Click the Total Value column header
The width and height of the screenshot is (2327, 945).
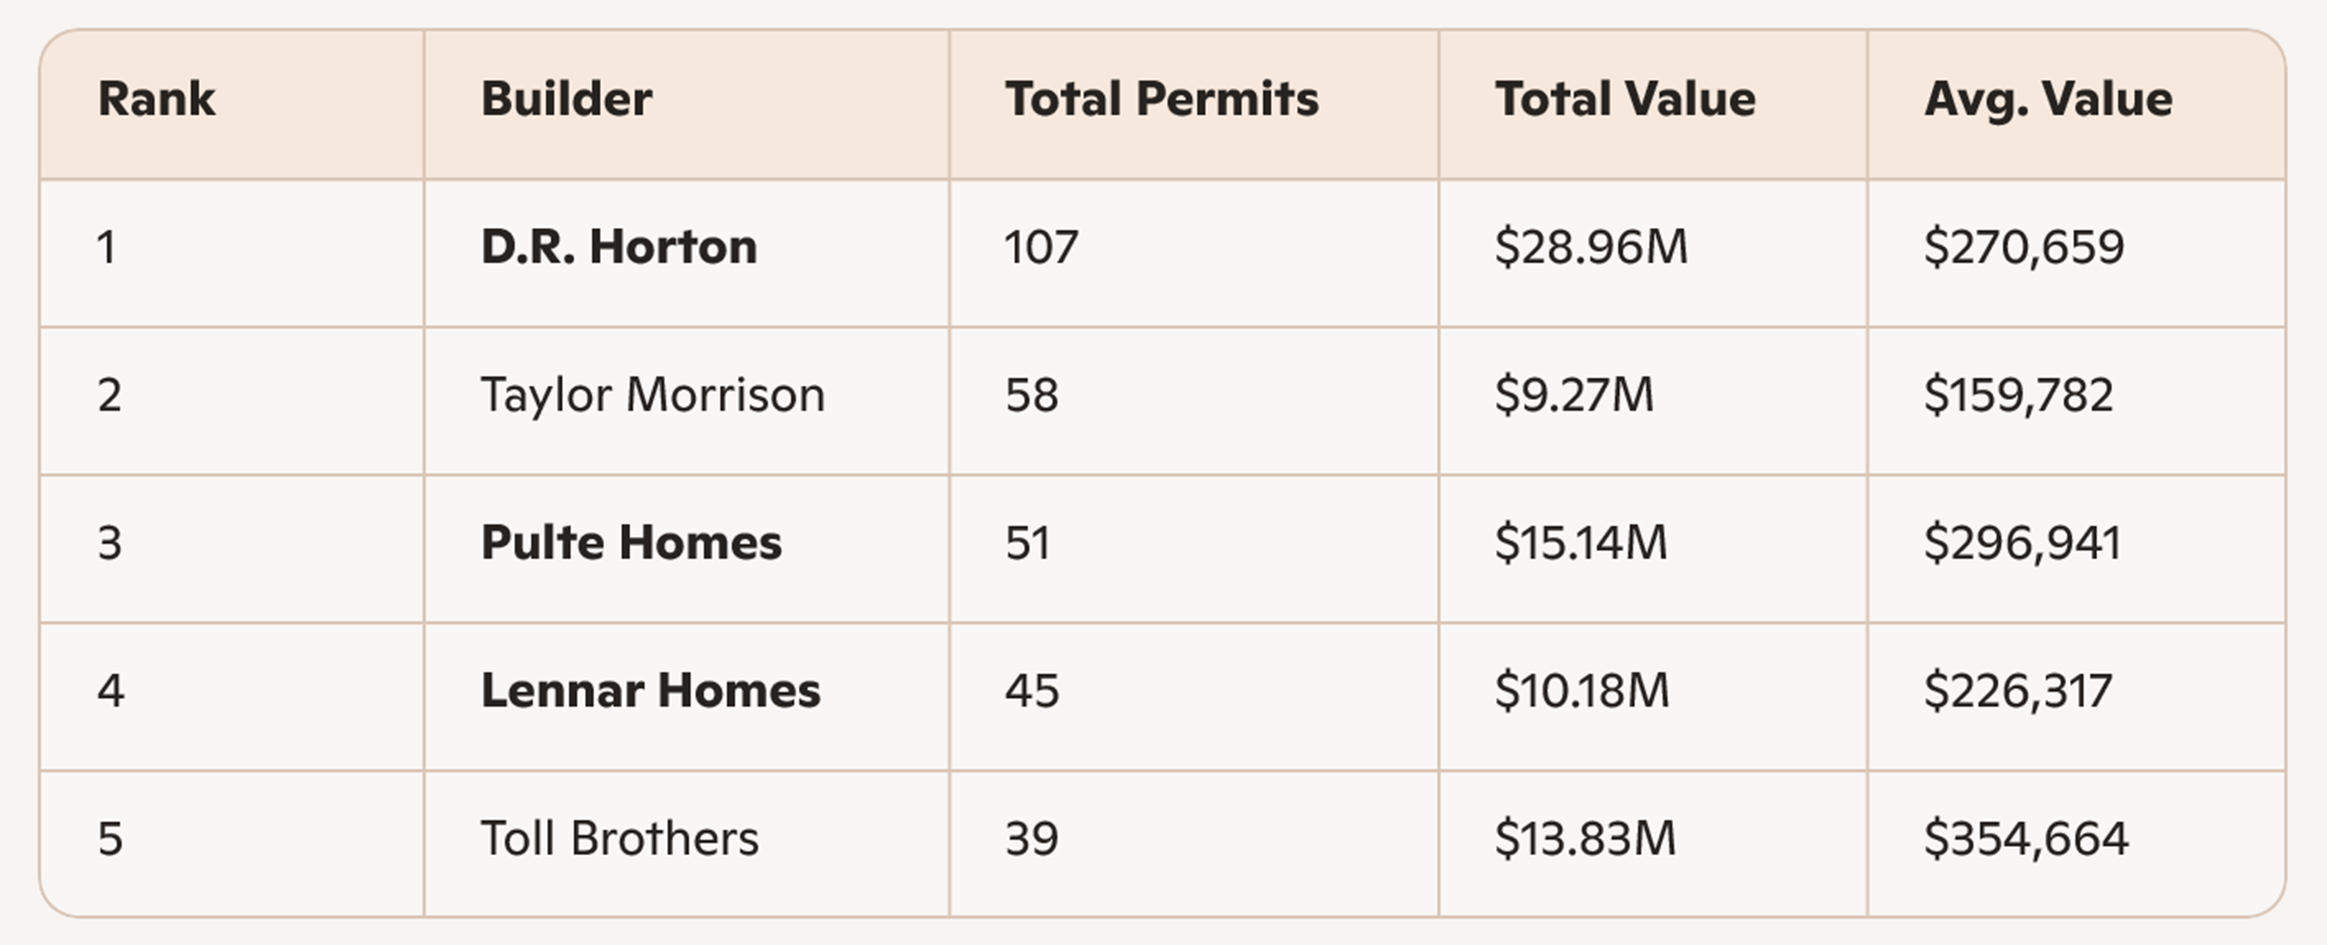pos(1625,99)
